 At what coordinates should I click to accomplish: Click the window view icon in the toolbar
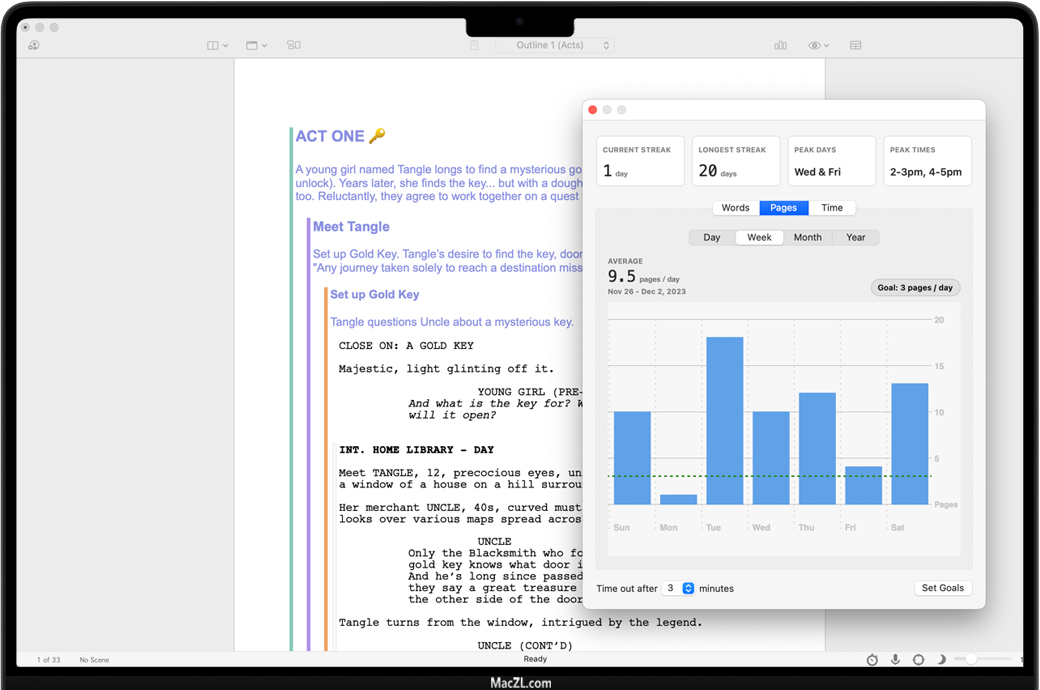(x=252, y=45)
